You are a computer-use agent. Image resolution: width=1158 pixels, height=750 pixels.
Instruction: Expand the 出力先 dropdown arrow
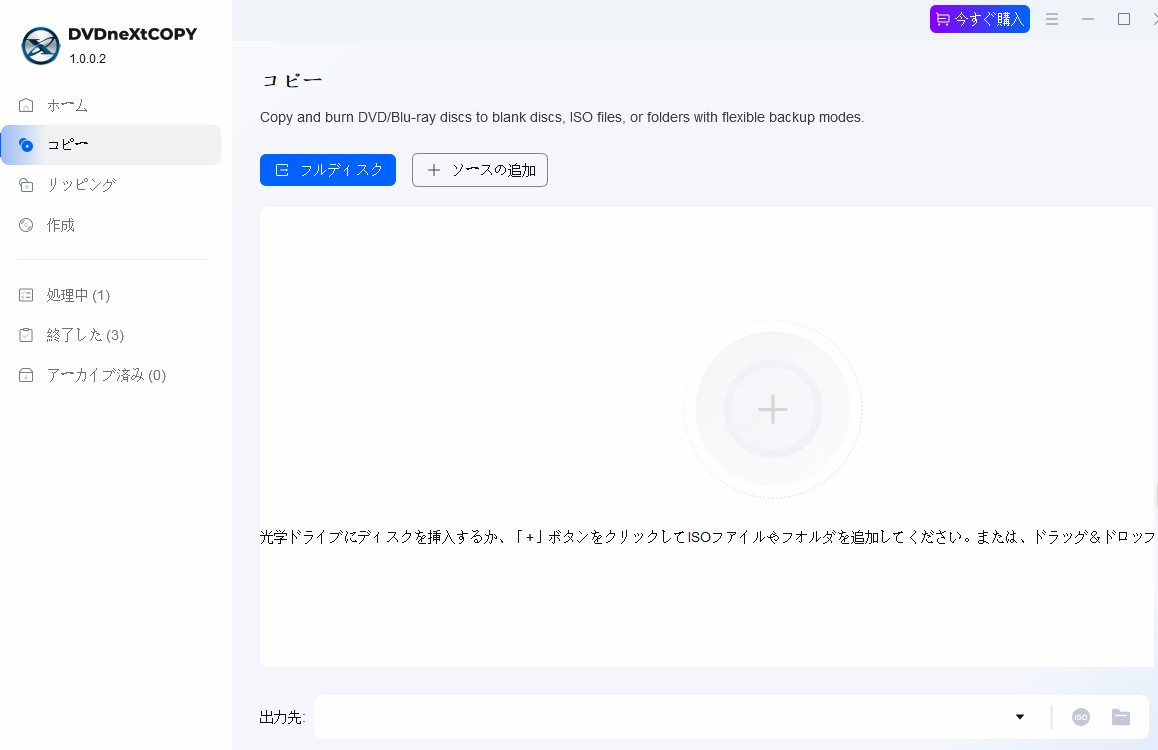pos(1020,717)
